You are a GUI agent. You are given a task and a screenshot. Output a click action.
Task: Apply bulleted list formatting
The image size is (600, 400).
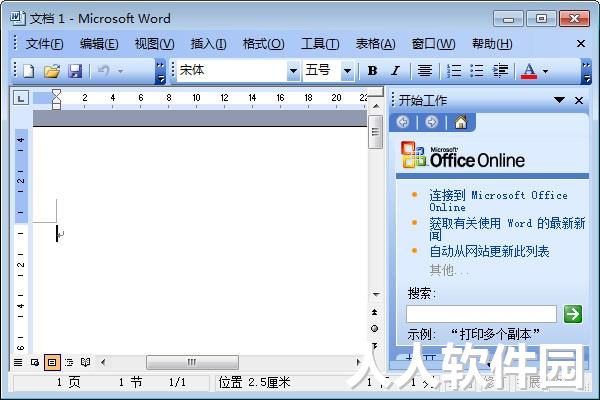477,71
